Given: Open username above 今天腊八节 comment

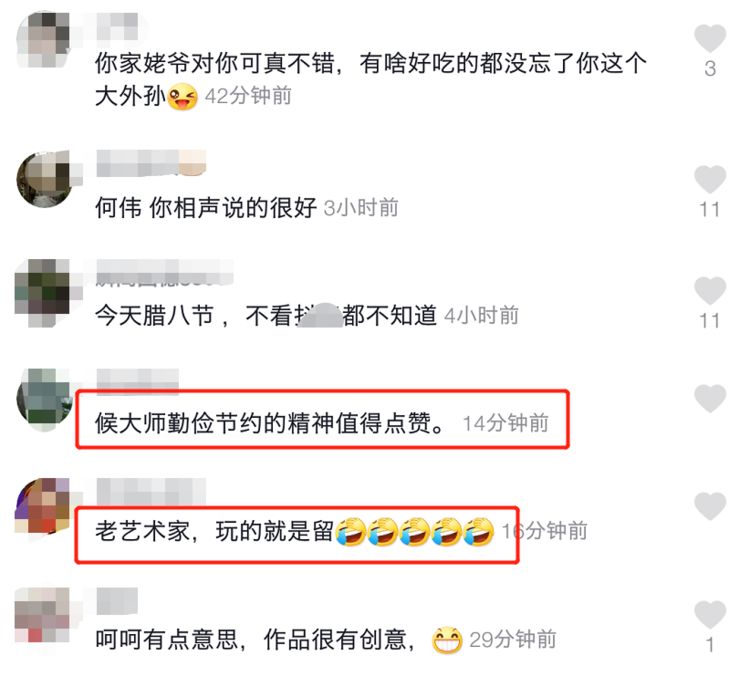Looking at the screenshot, I should (x=165, y=273).
